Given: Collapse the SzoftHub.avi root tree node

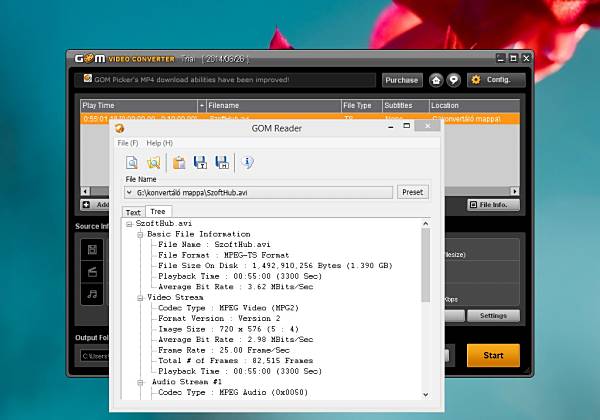Looking at the screenshot, I should (129, 224).
